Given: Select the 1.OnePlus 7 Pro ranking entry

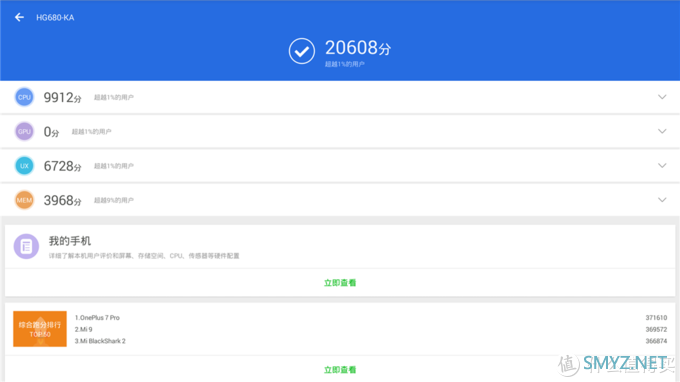Looking at the screenshot, I should tap(97, 318).
